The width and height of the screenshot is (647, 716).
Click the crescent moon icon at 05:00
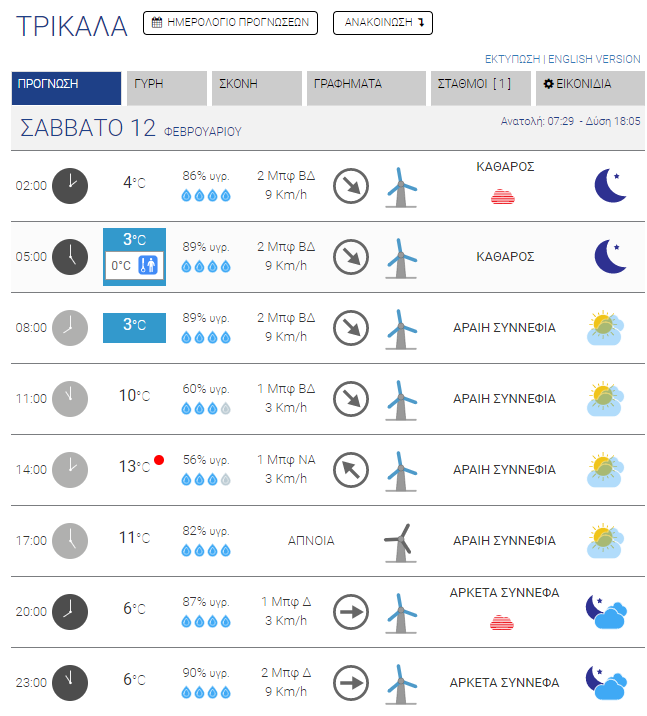pyautogui.click(x=608, y=257)
